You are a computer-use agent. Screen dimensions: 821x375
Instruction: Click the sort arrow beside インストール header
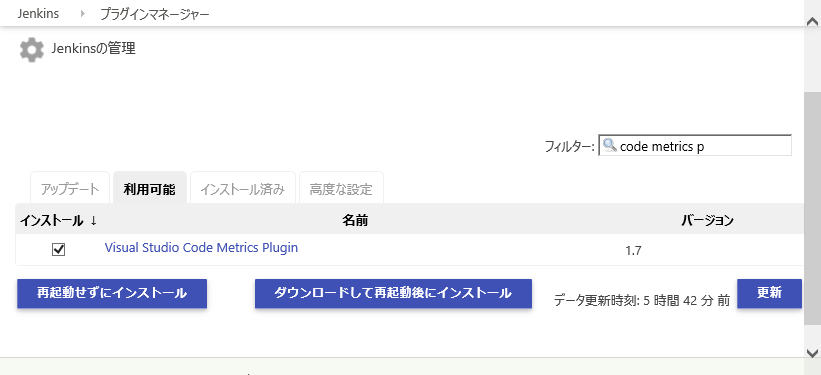click(x=93, y=220)
